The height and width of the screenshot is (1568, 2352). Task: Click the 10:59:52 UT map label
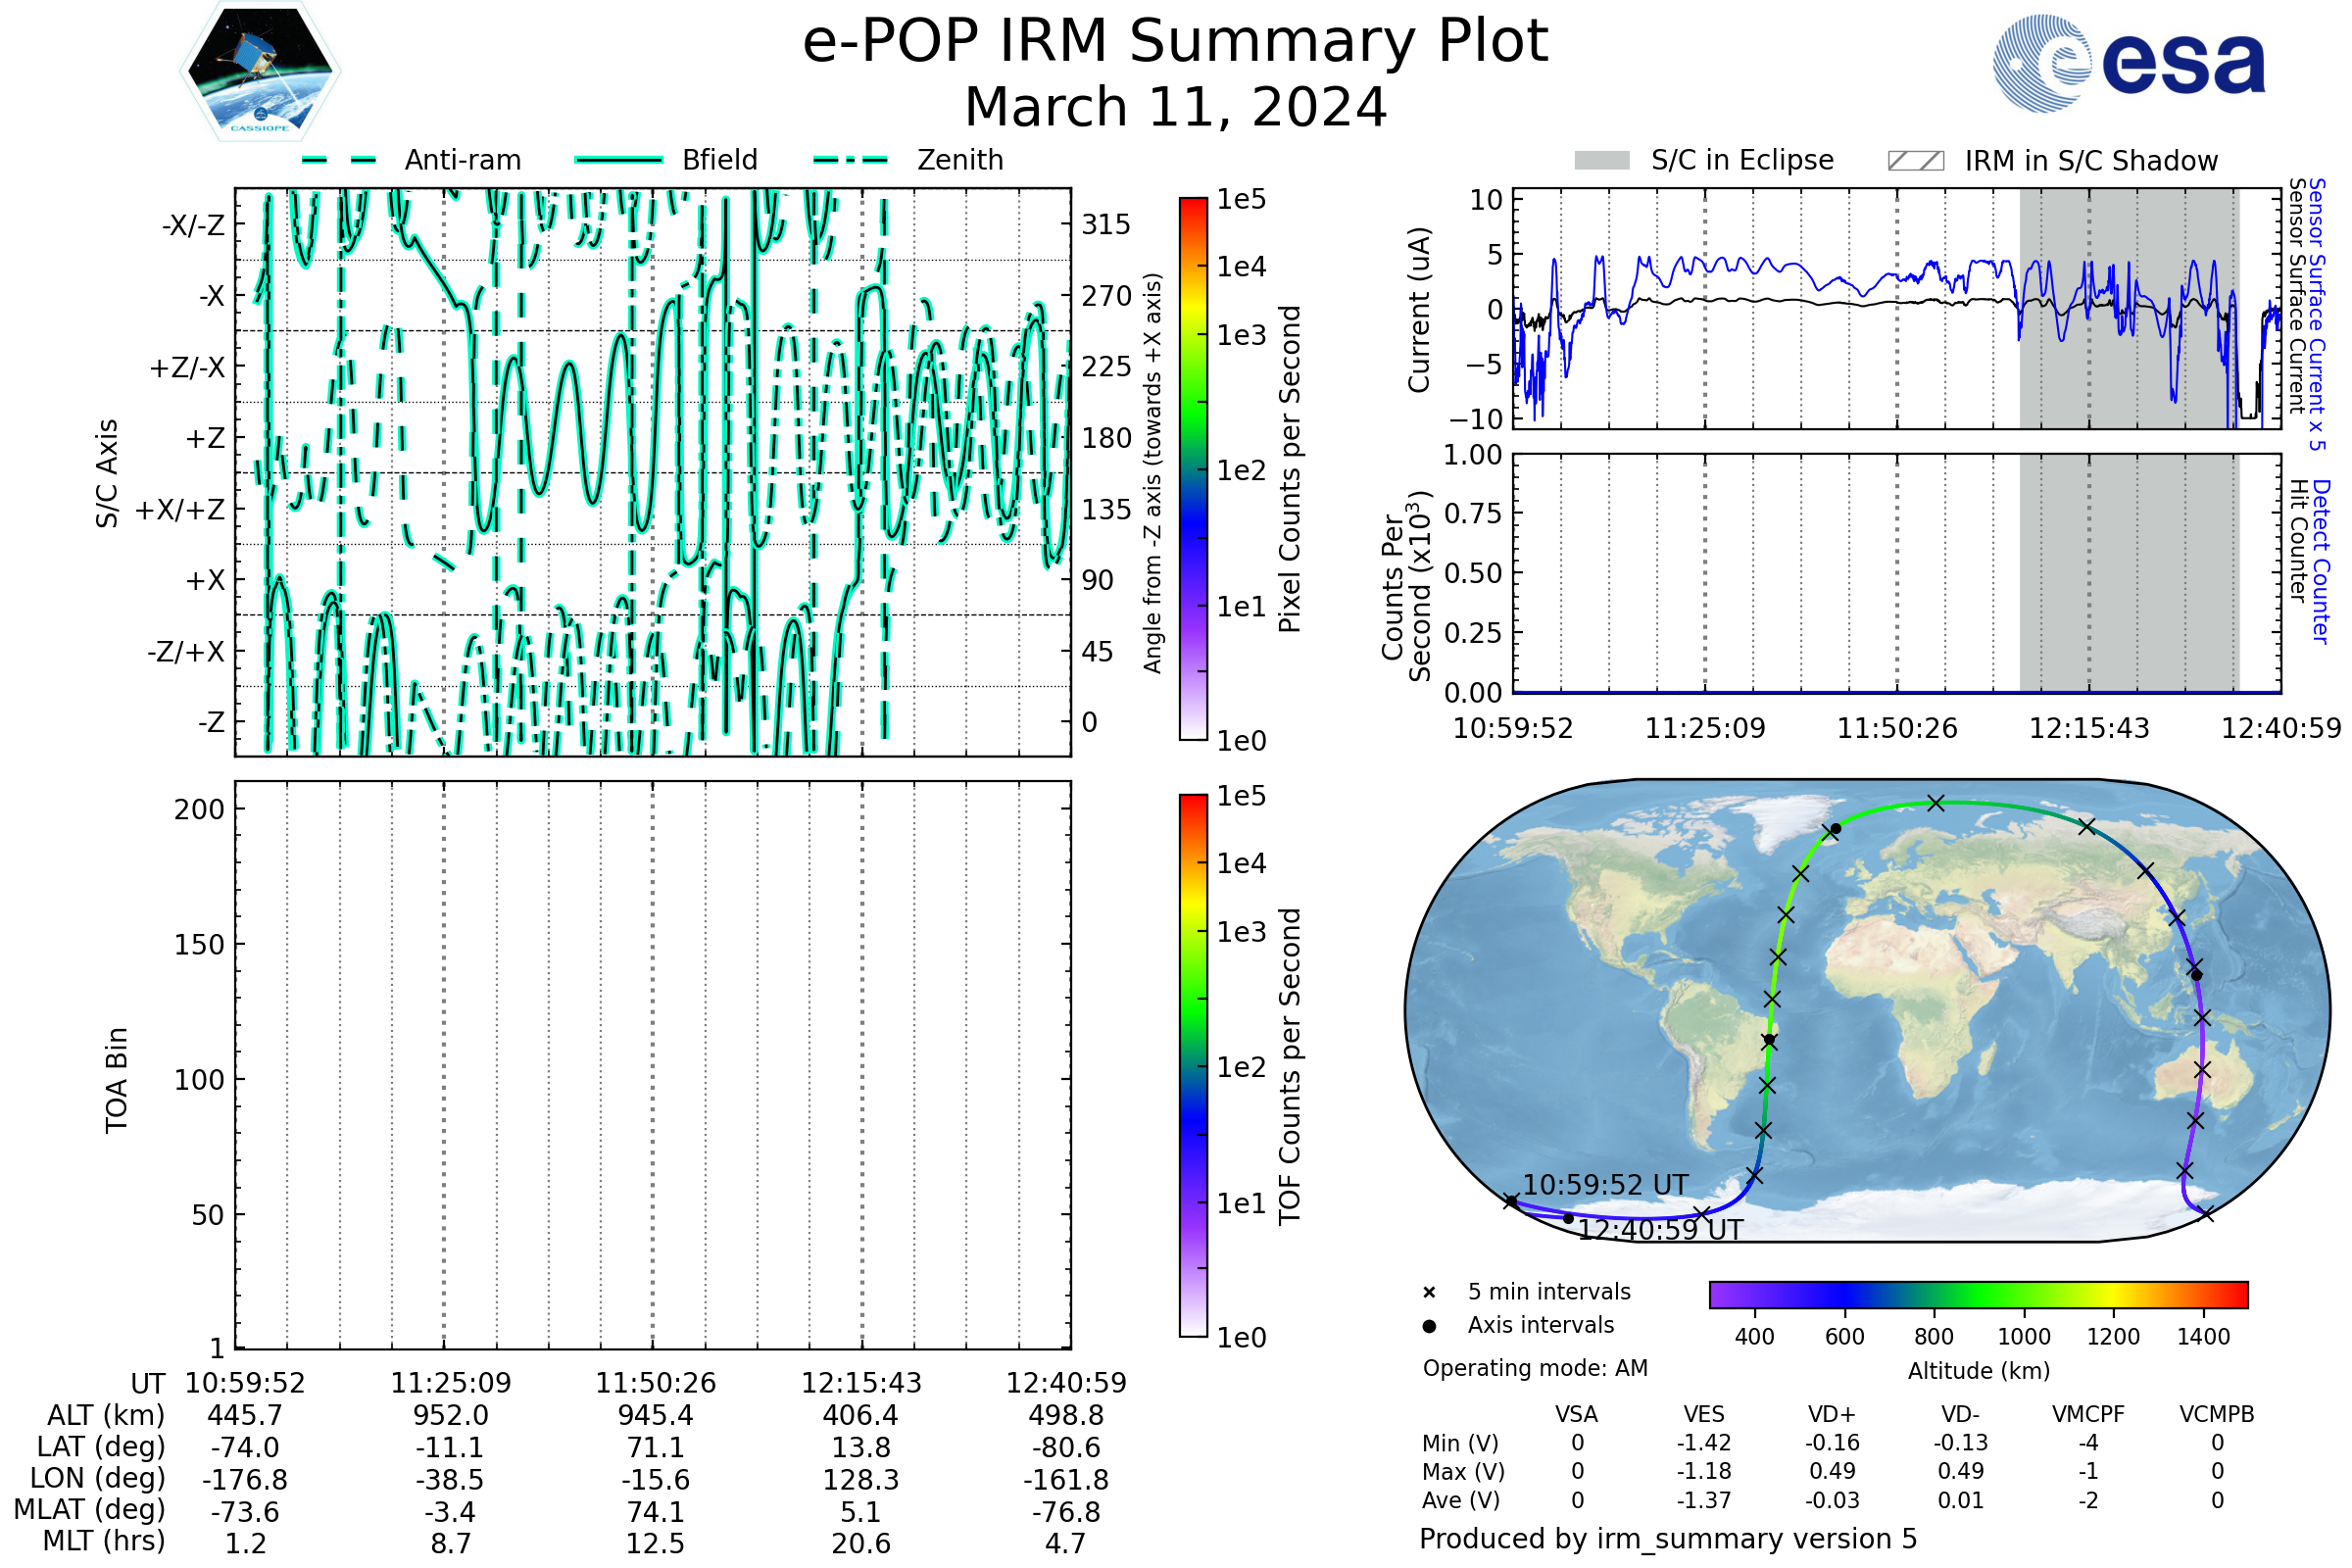click(x=1605, y=1185)
